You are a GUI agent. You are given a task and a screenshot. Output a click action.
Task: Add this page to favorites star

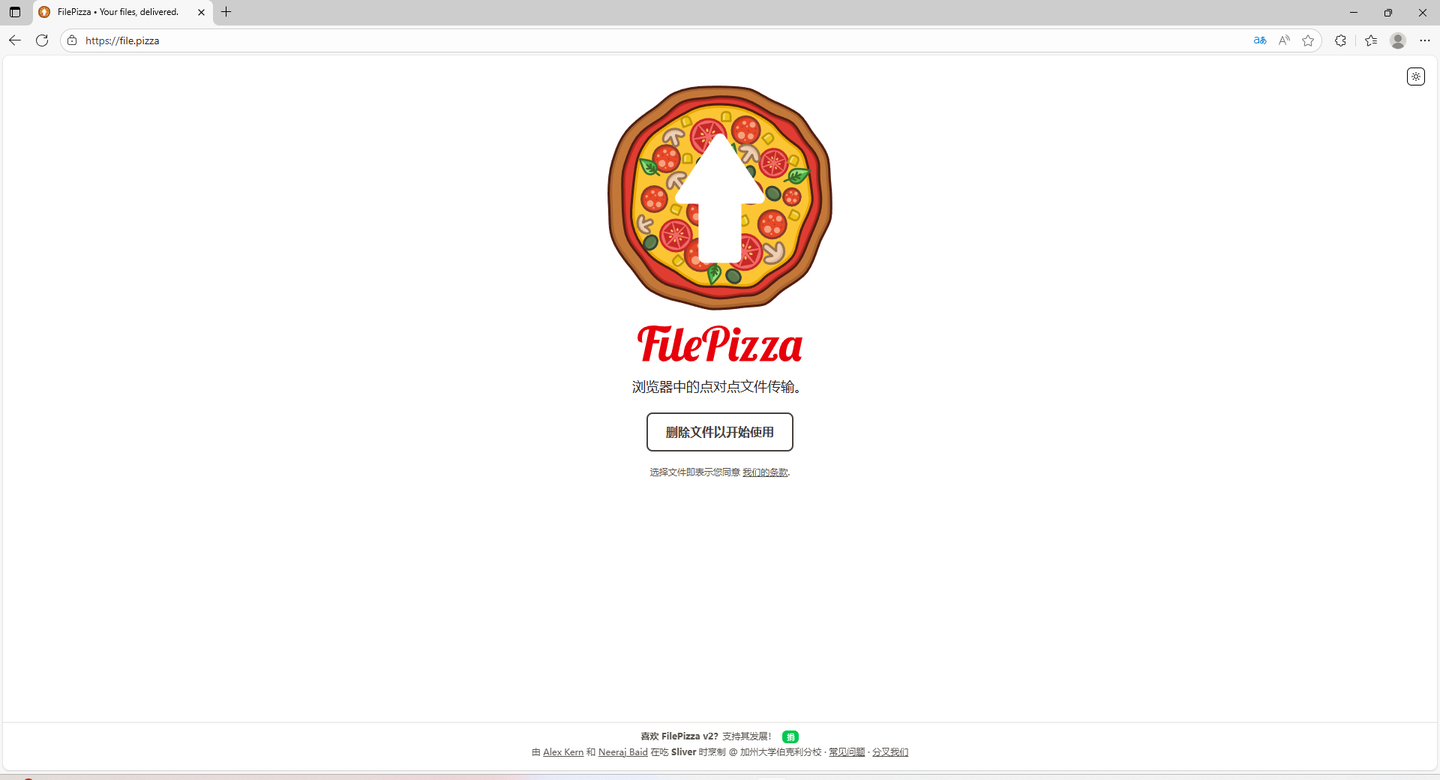click(x=1308, y=41)
